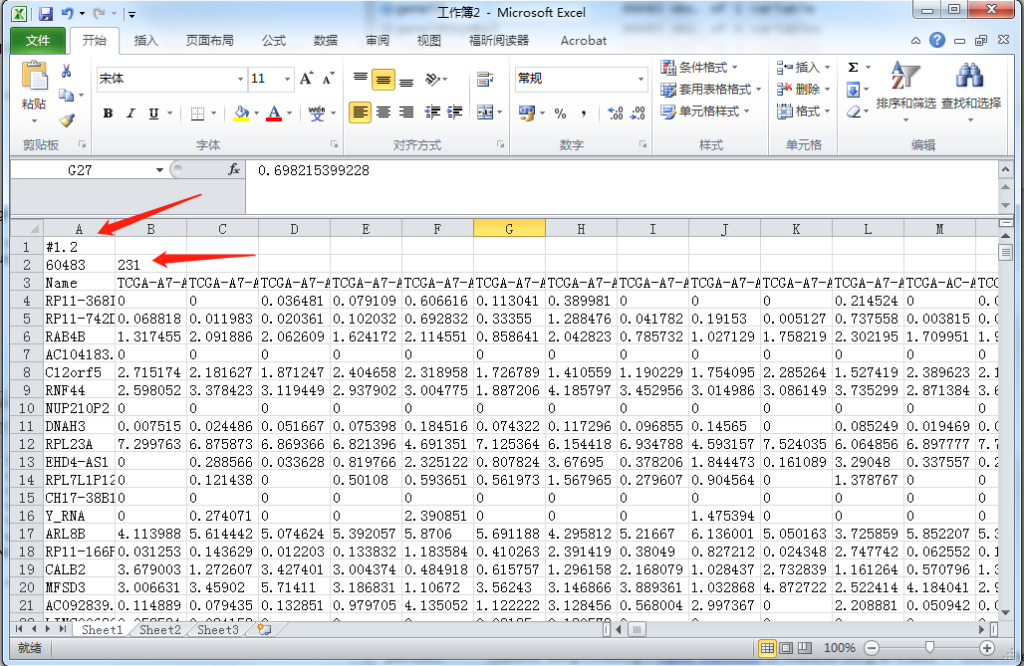Apply percent style
This screenshot has width=1024, height=666.
[x=560, y=113]
